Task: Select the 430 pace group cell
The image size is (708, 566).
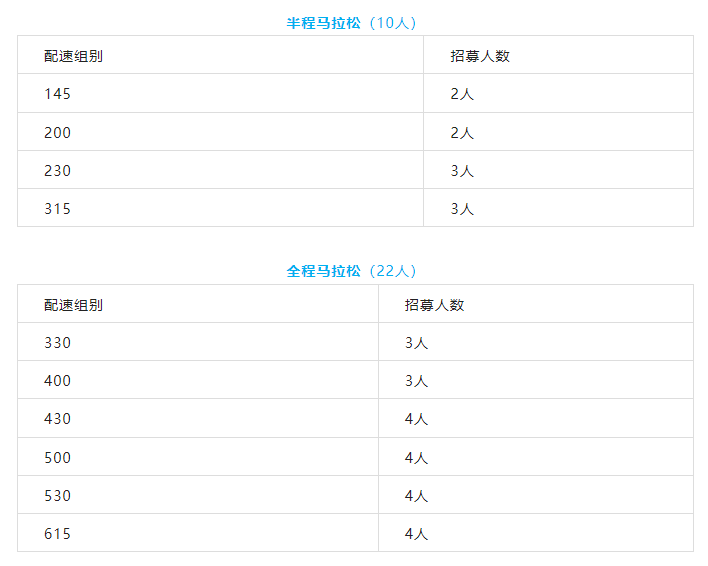Action: pyautogui.click(x=58, y=419)
